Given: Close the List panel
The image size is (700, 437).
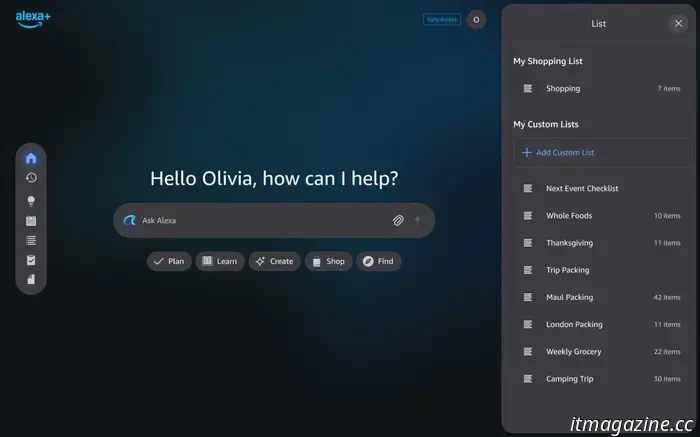Looking at the screenshot, I should coord(678,23).
